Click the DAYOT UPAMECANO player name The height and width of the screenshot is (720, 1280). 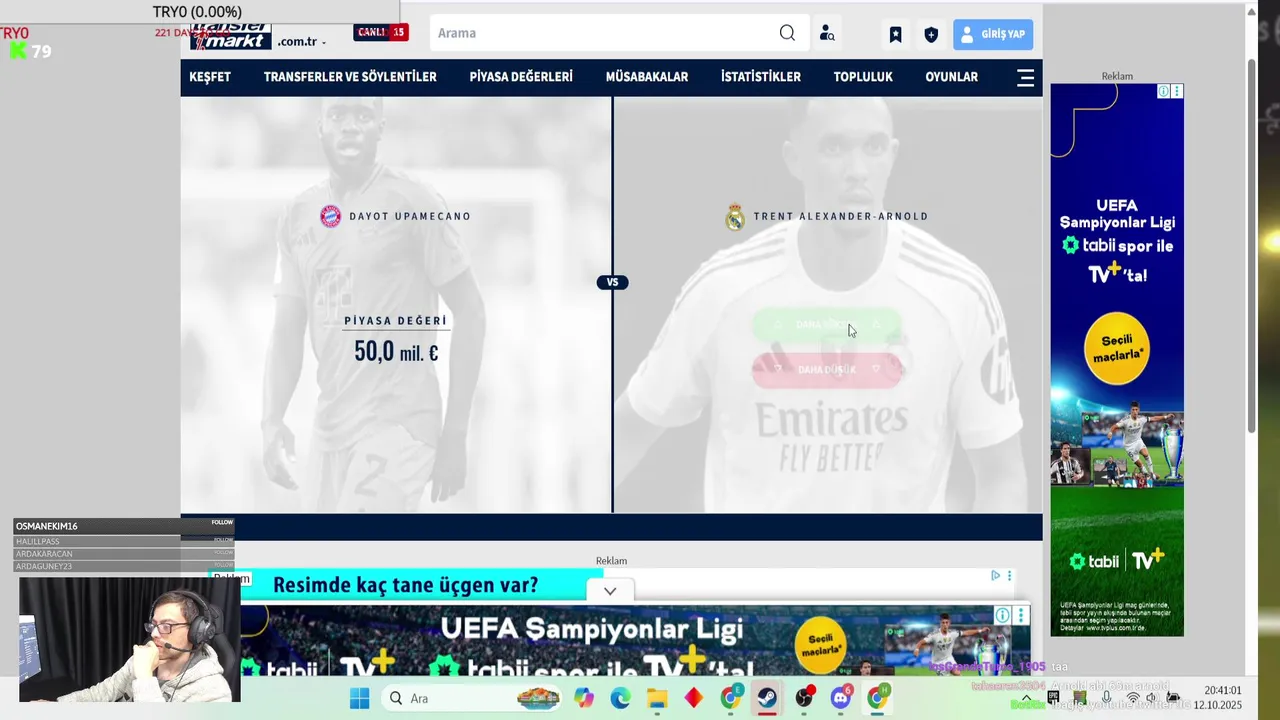pos(410,216)
